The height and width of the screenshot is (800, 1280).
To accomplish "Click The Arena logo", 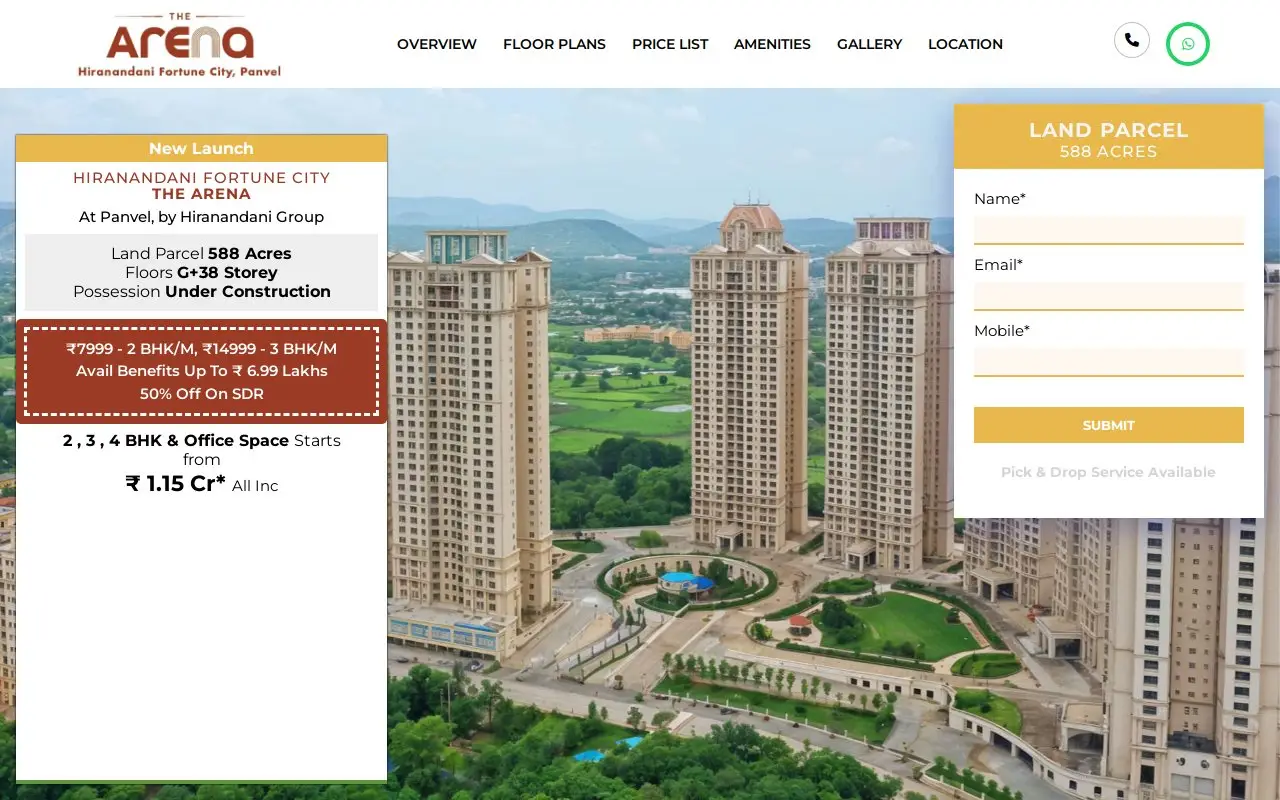I will click(x=180, y=45).
